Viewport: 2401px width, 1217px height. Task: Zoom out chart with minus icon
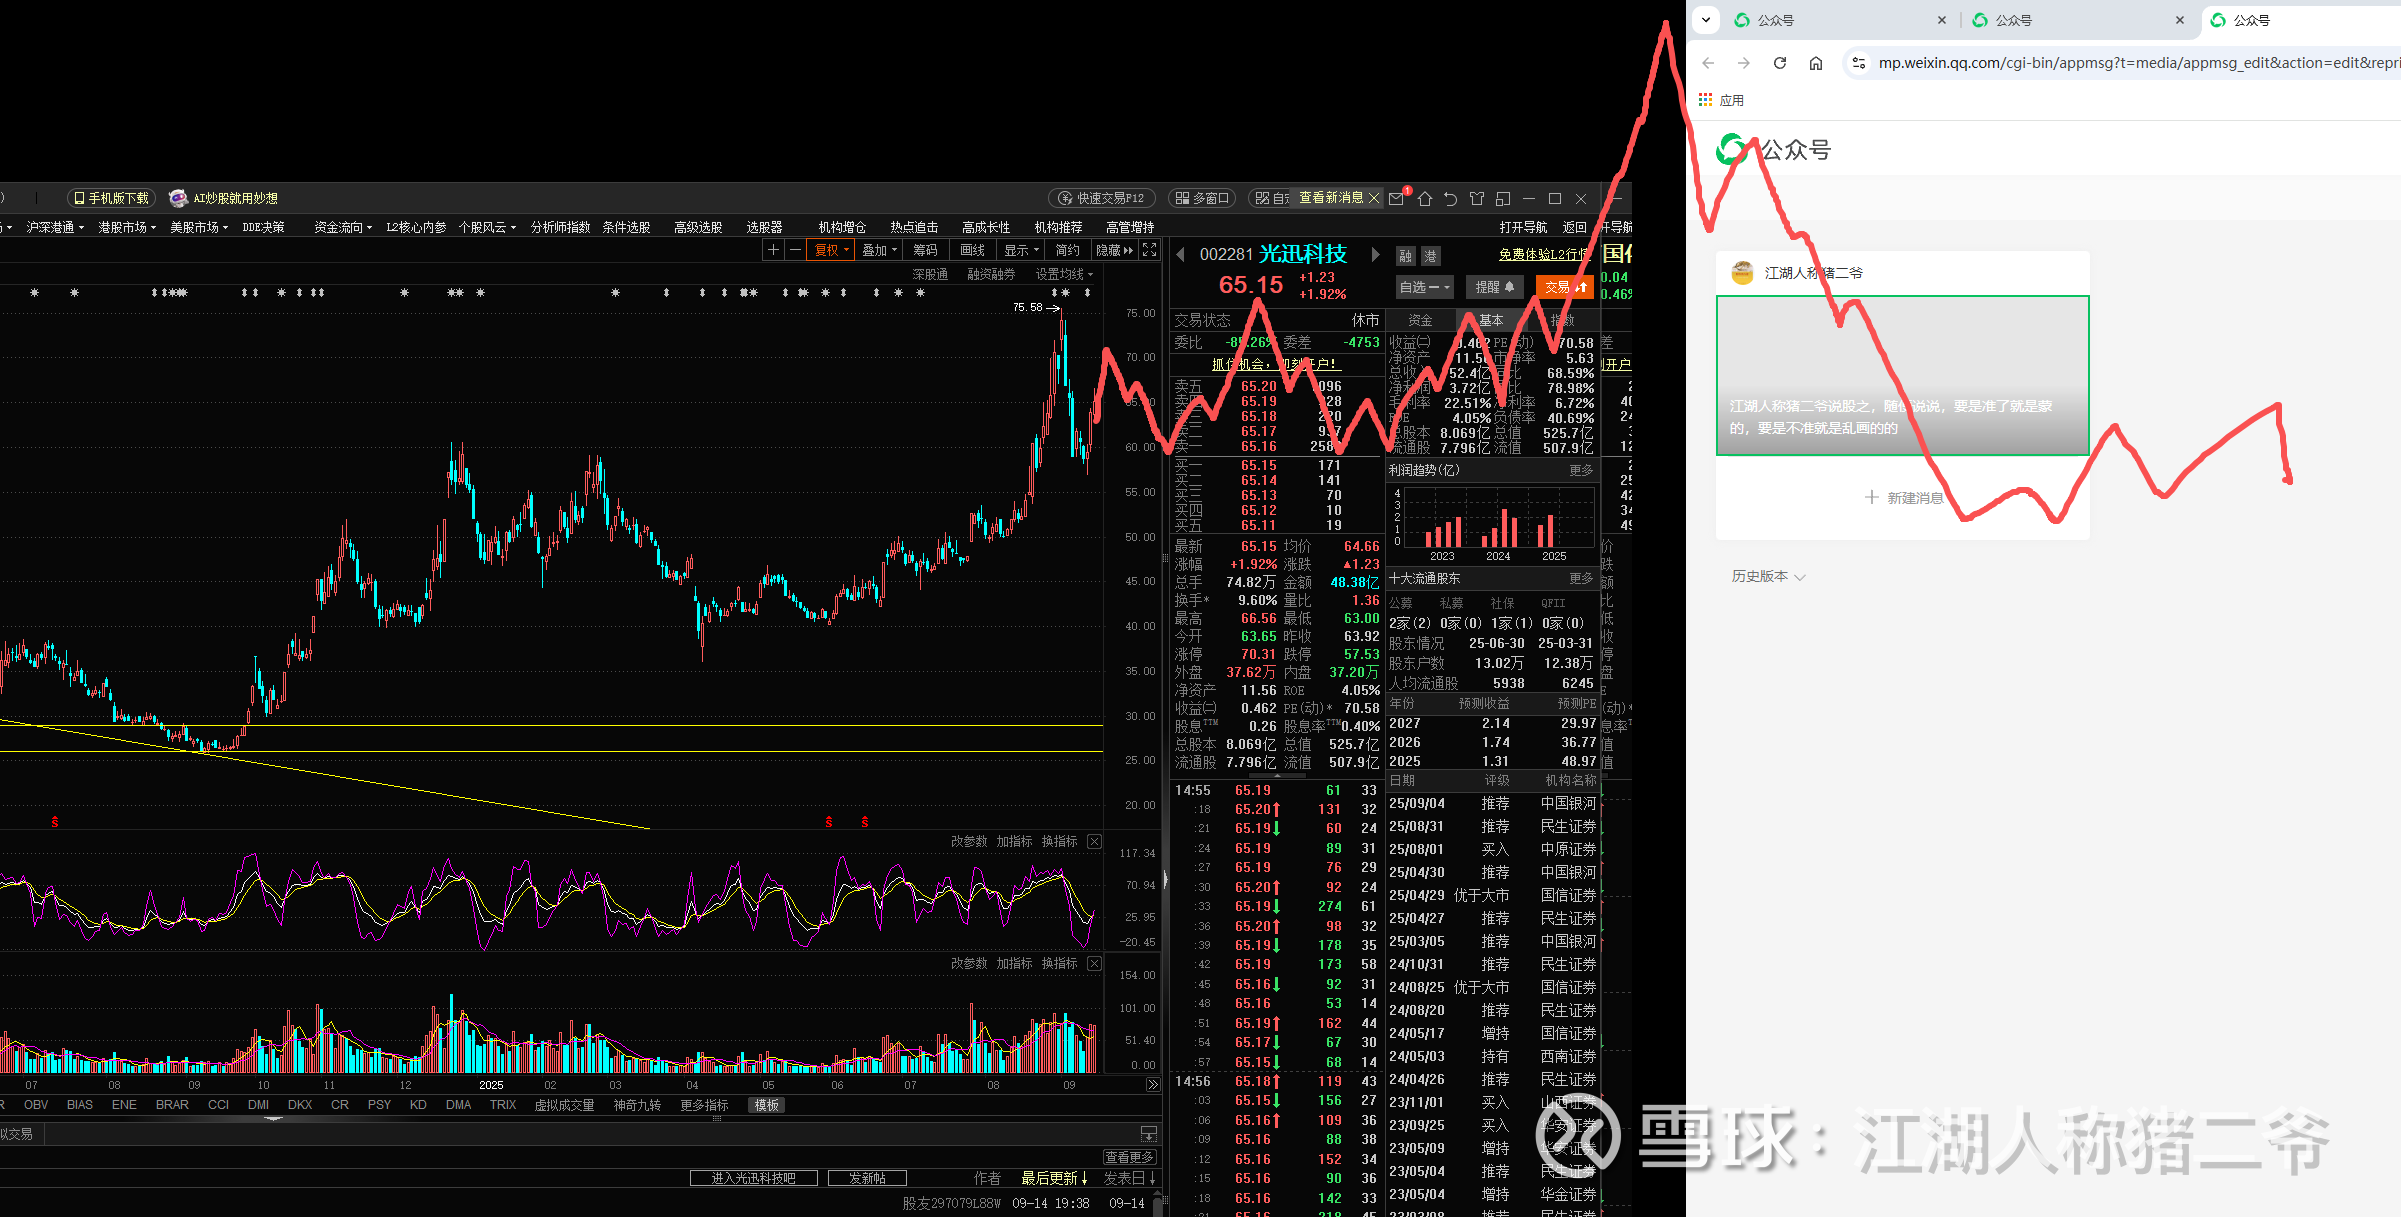[795, 250]
